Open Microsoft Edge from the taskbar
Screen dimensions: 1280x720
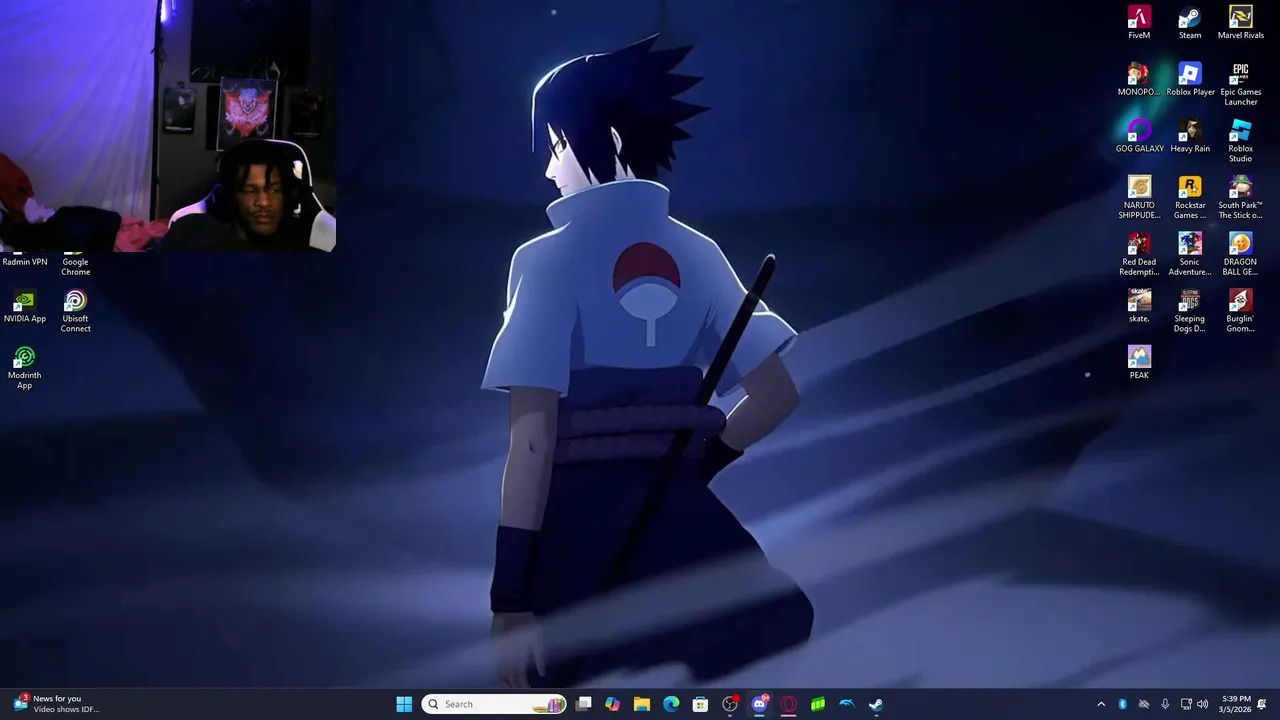[x=671, y=704]
